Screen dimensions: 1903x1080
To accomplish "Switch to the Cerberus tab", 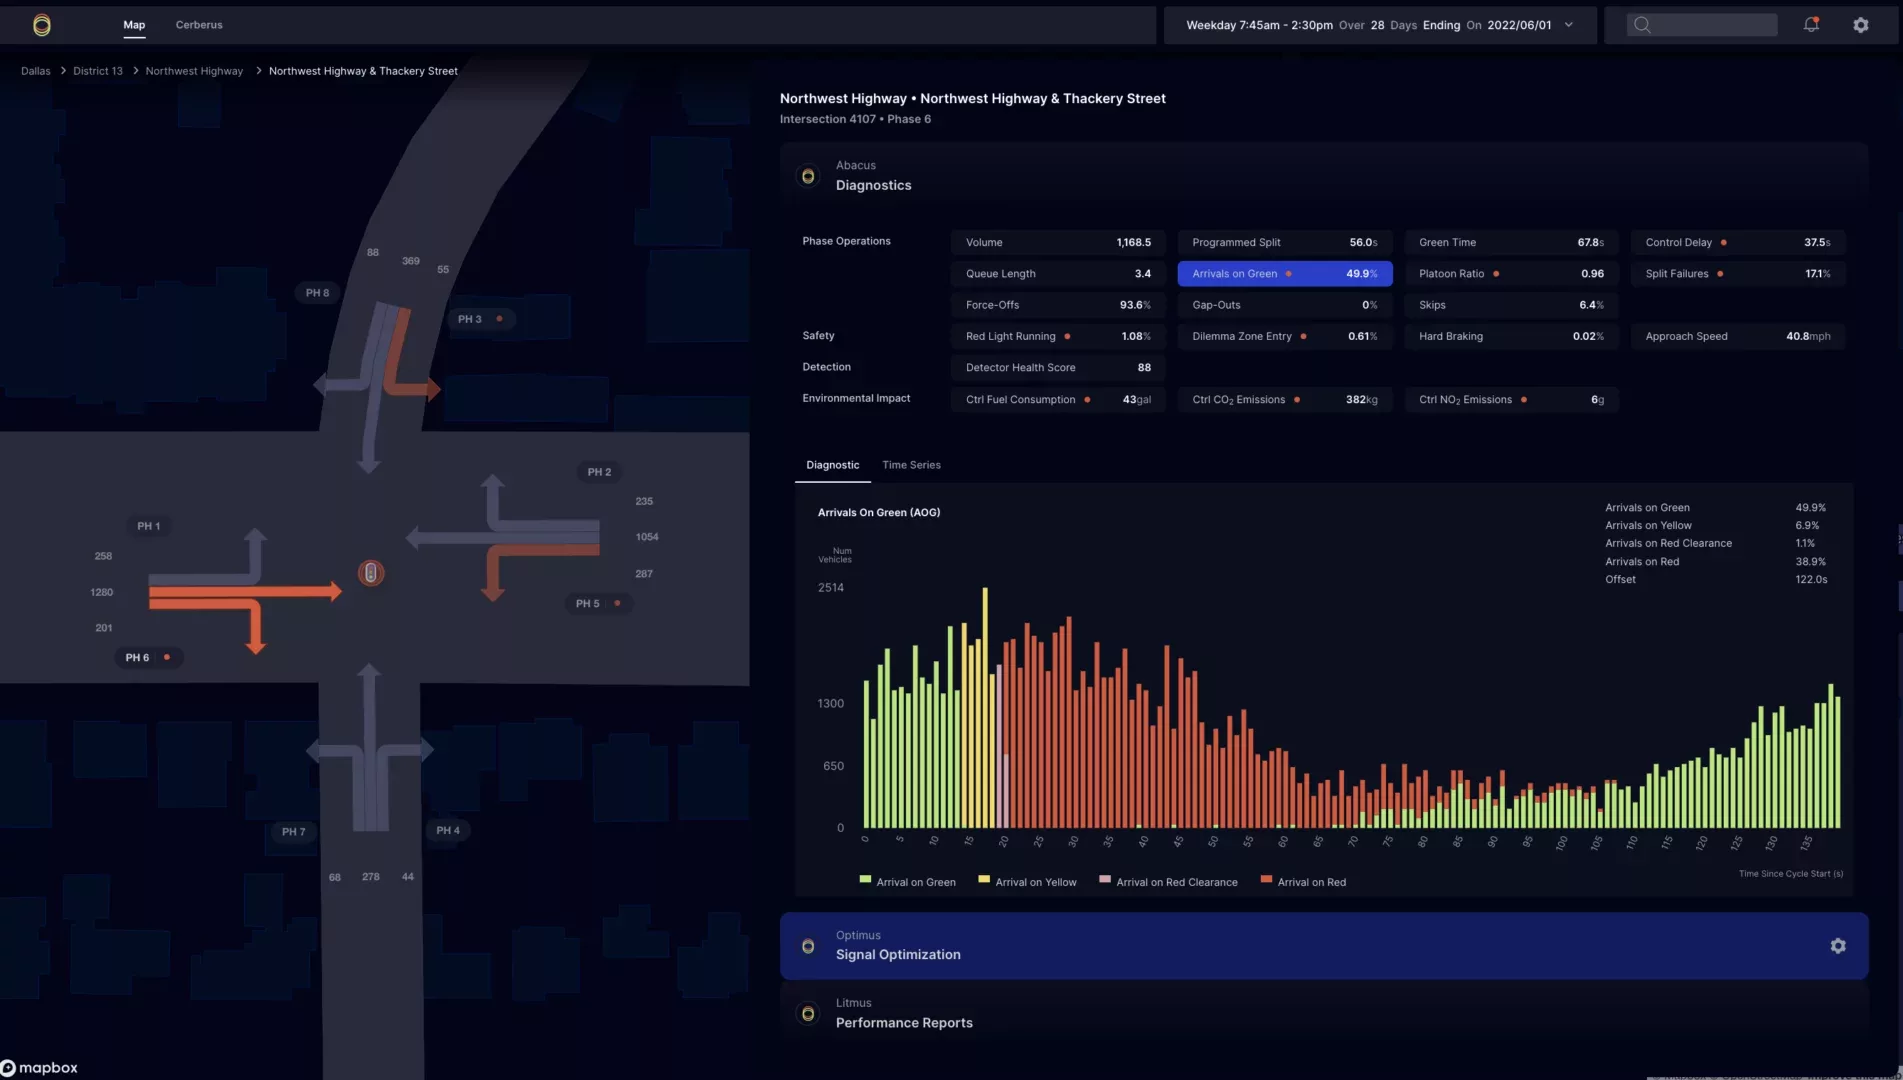I will [199, 25].
